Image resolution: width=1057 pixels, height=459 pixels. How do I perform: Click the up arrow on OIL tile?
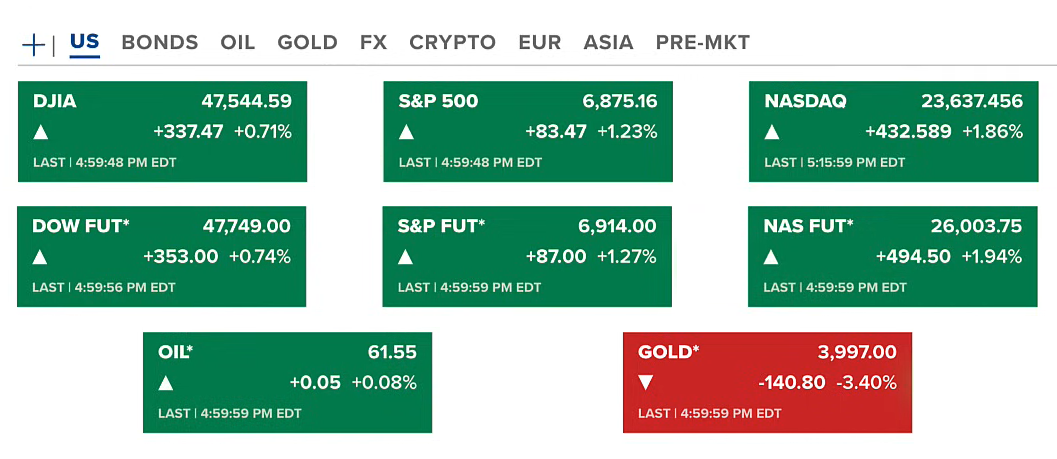click(166, 383)
